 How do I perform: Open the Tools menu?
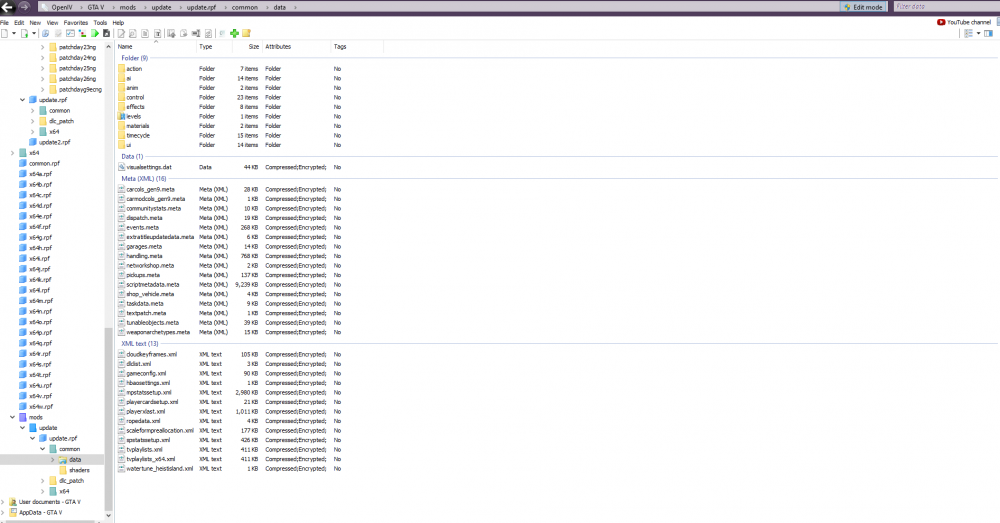click(x=100, y=22)
